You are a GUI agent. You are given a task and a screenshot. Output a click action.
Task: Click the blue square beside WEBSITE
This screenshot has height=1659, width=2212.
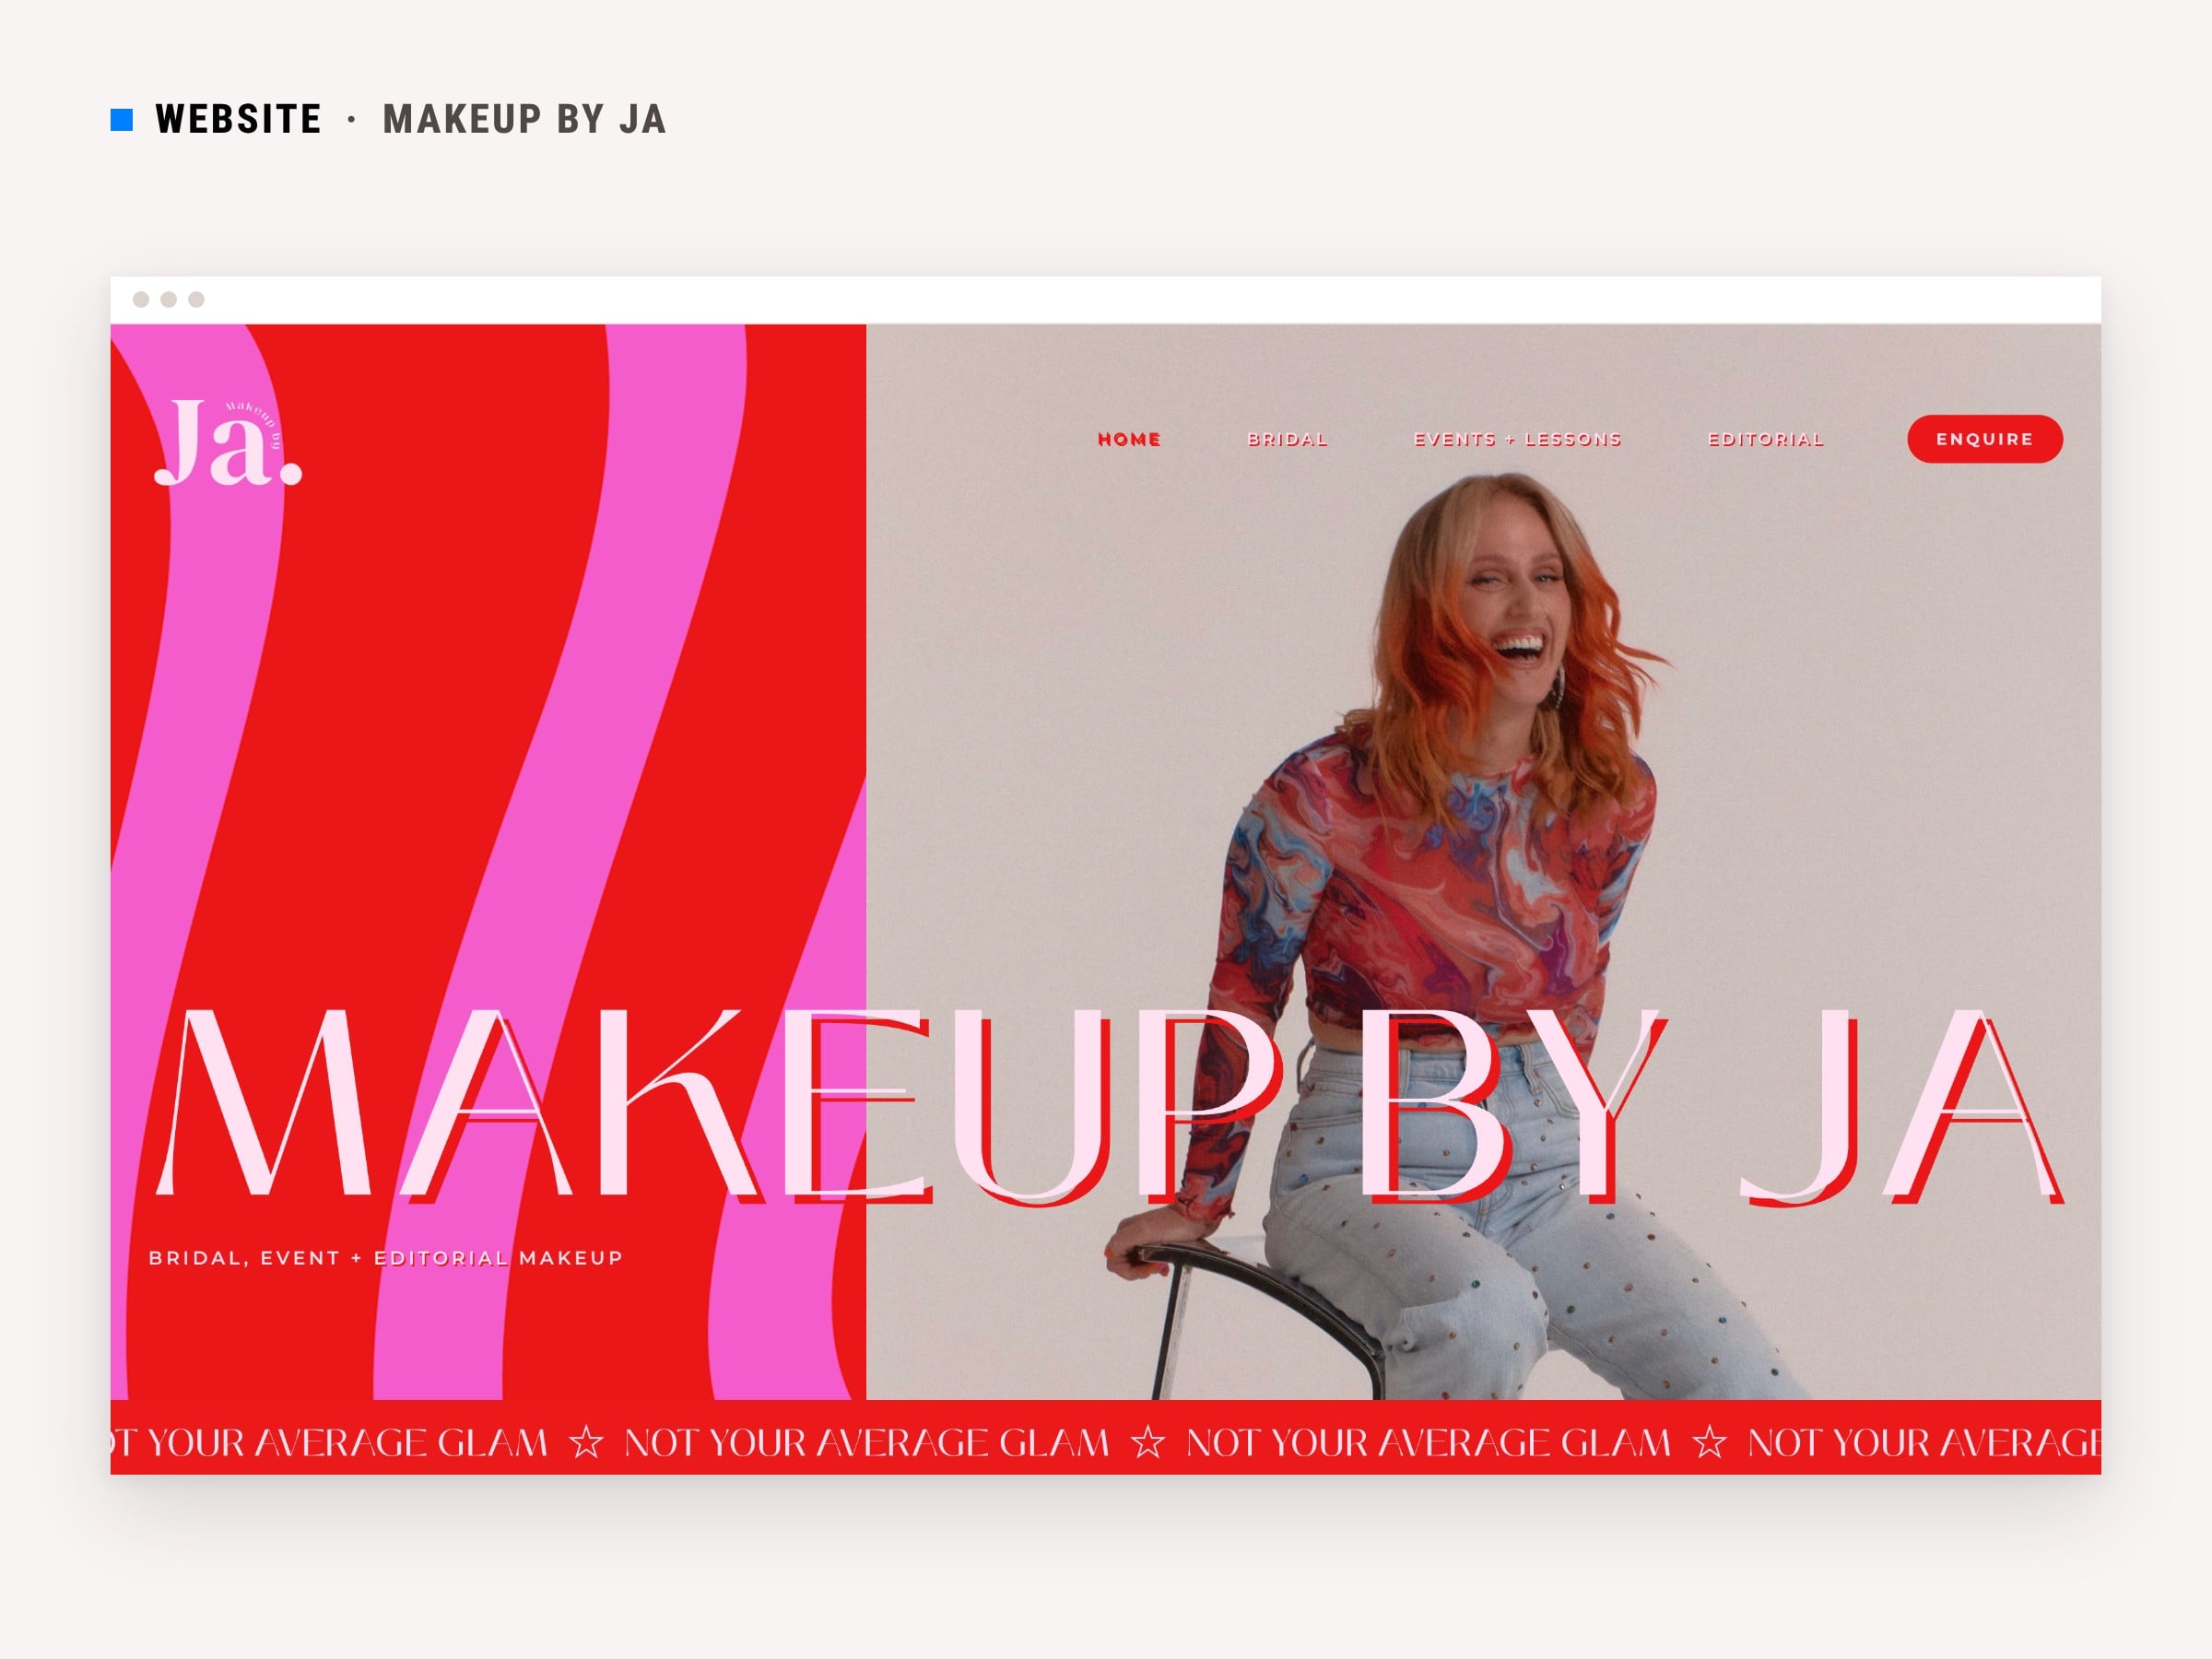122,120
